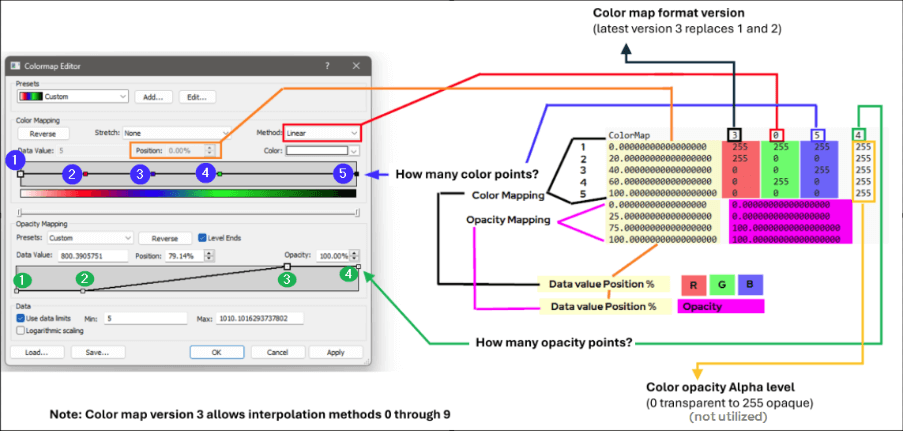Image resolution: width=903 pixels, height=431 pixels.
Task: Click the Colormap Editor title bar icon
Action: (15, 66)
